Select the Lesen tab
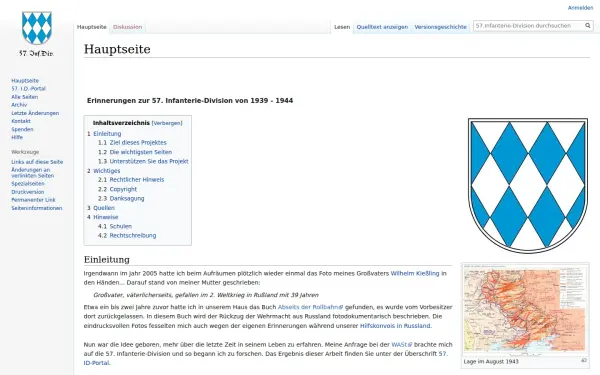Viewport: 600px width, 375px height. click(x=342, y=27)
